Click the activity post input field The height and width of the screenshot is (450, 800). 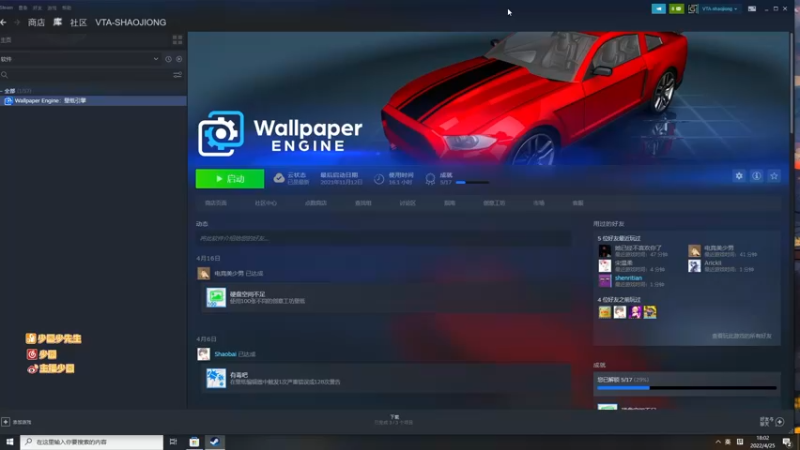click(383, 238)
